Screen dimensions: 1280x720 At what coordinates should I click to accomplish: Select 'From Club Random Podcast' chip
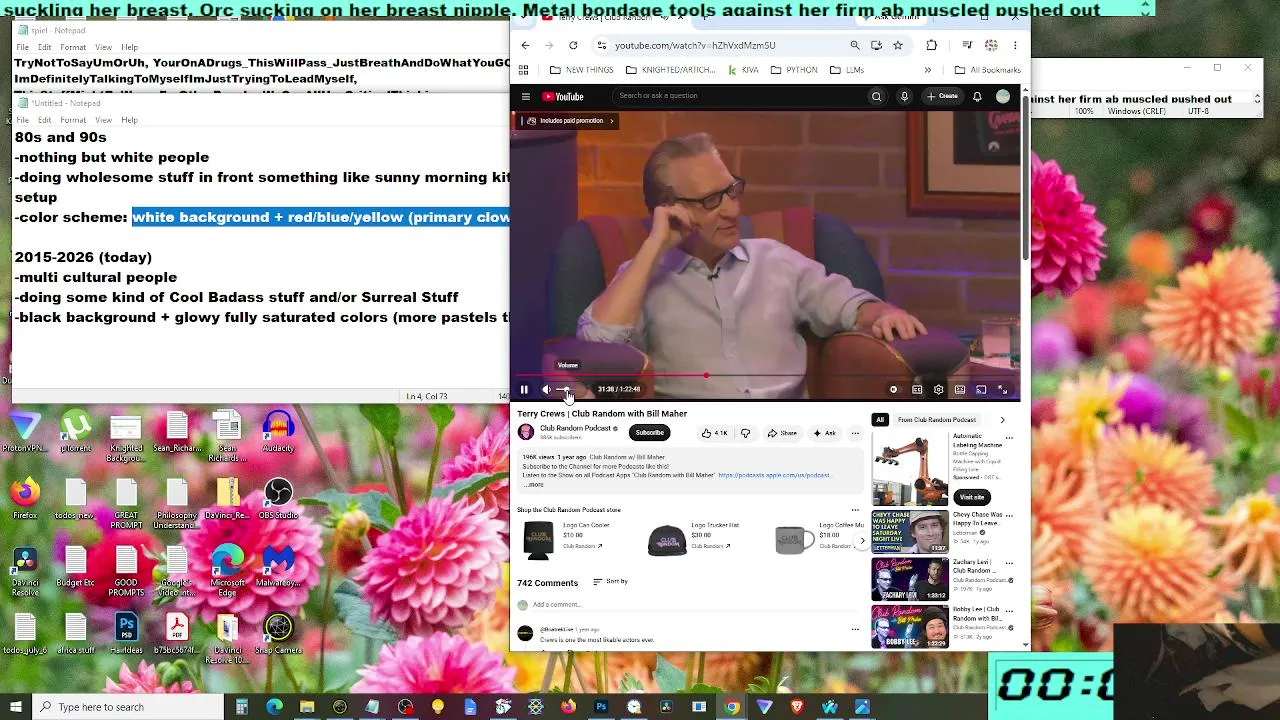(936, 420)
